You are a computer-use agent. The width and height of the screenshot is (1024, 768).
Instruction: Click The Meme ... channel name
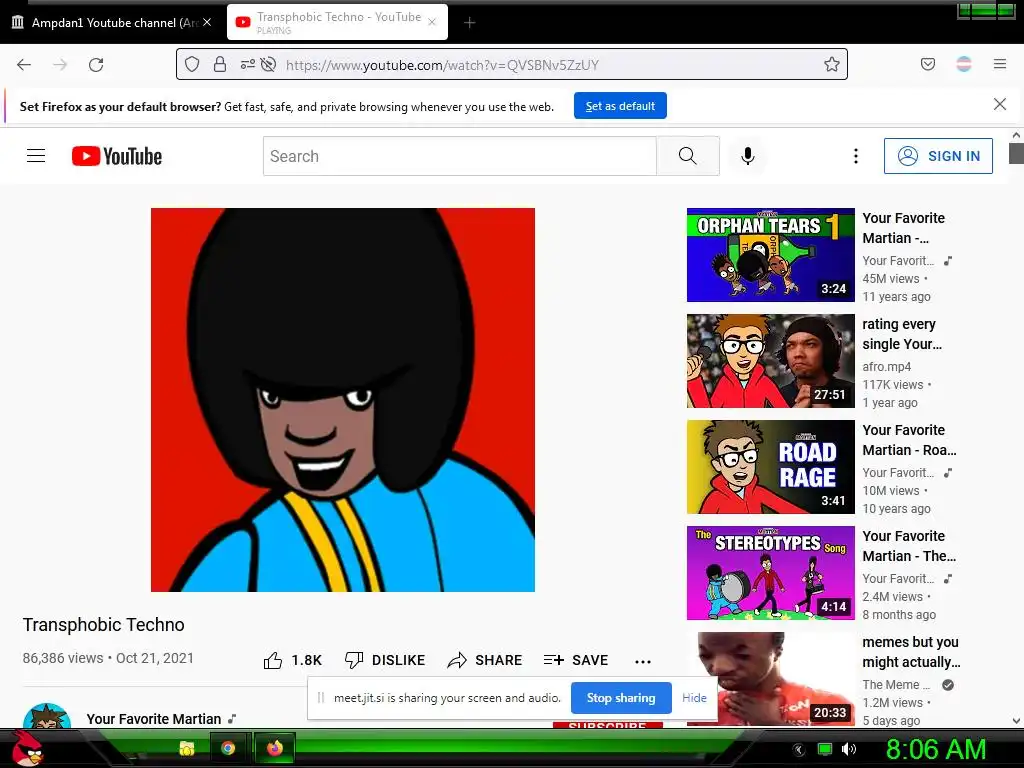[896, 684]
